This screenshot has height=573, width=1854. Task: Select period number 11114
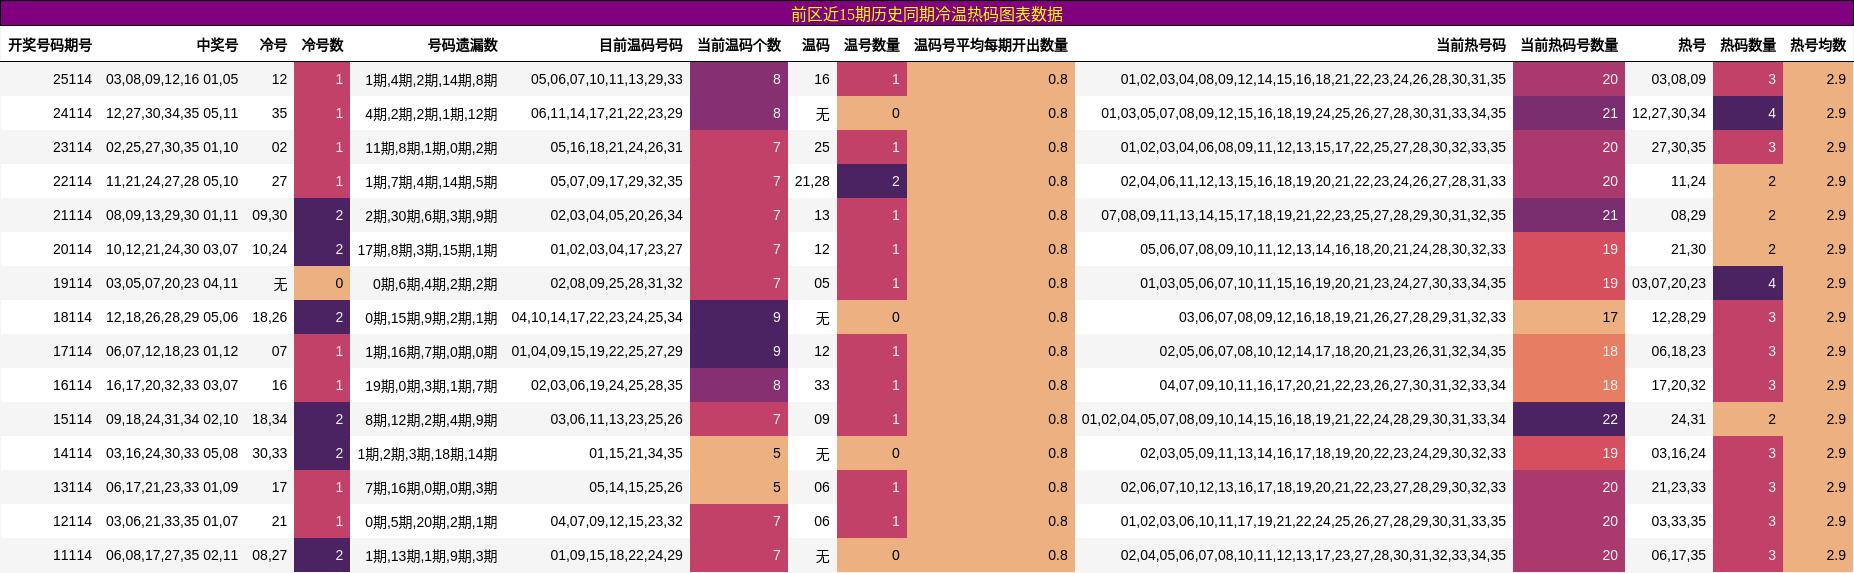click(72, 555)
